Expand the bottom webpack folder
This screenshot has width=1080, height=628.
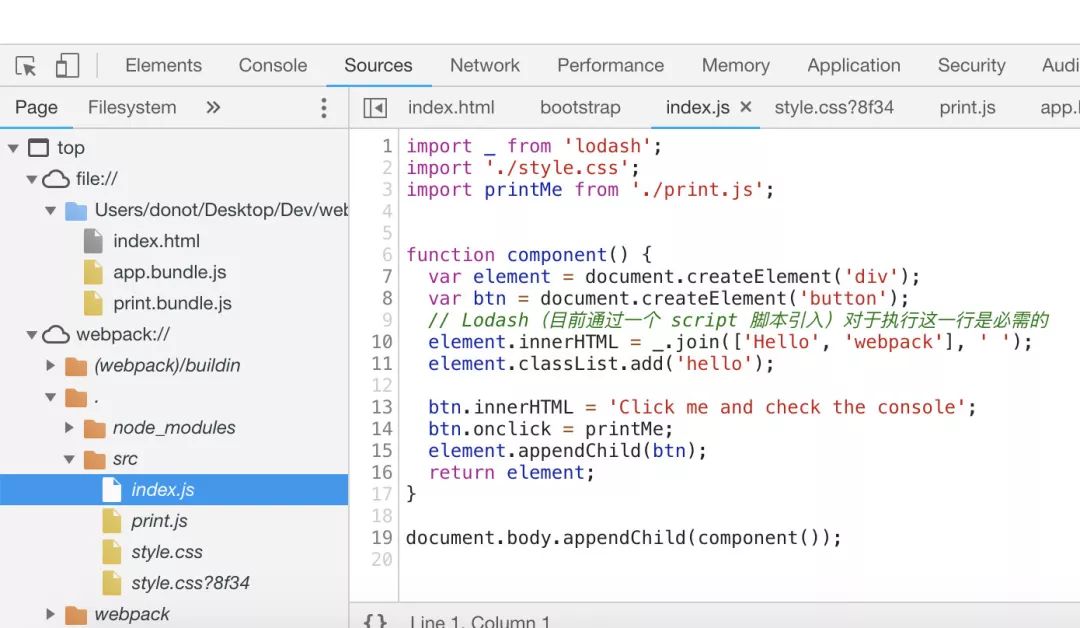pyautogui.click(x=50, y=614)
